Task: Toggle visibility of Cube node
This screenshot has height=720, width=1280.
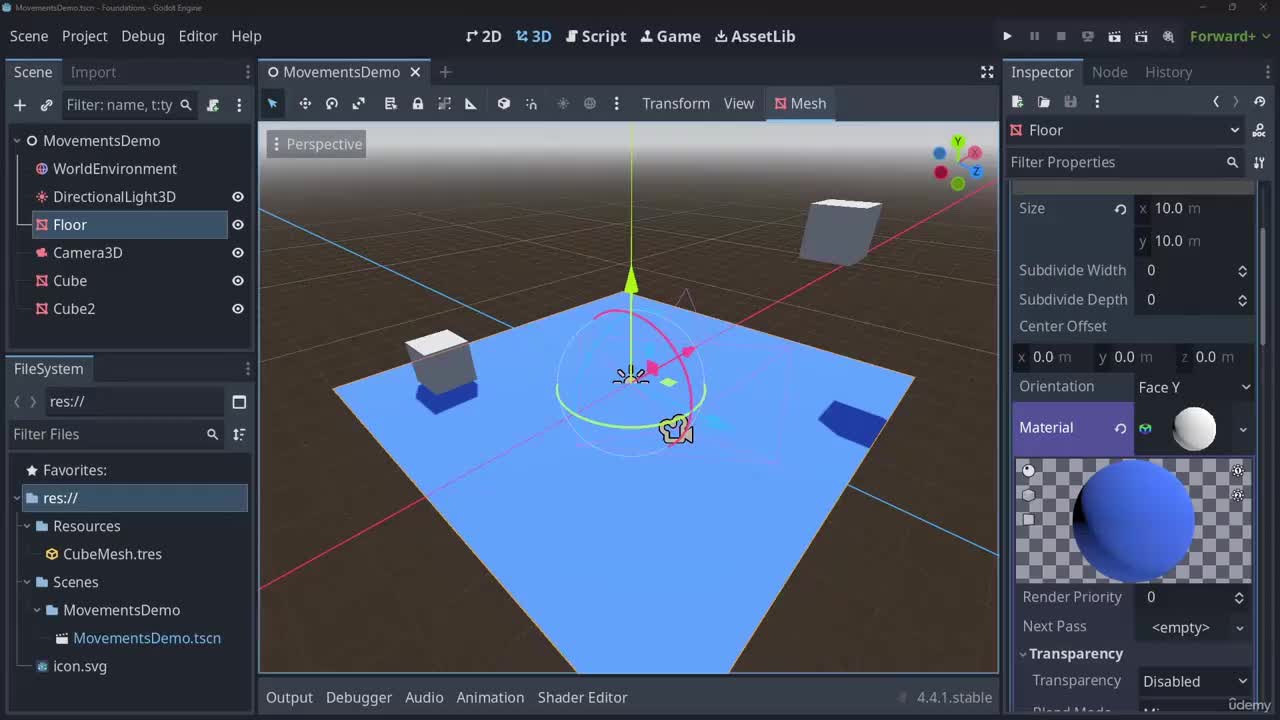Action: tap(238, 281)
